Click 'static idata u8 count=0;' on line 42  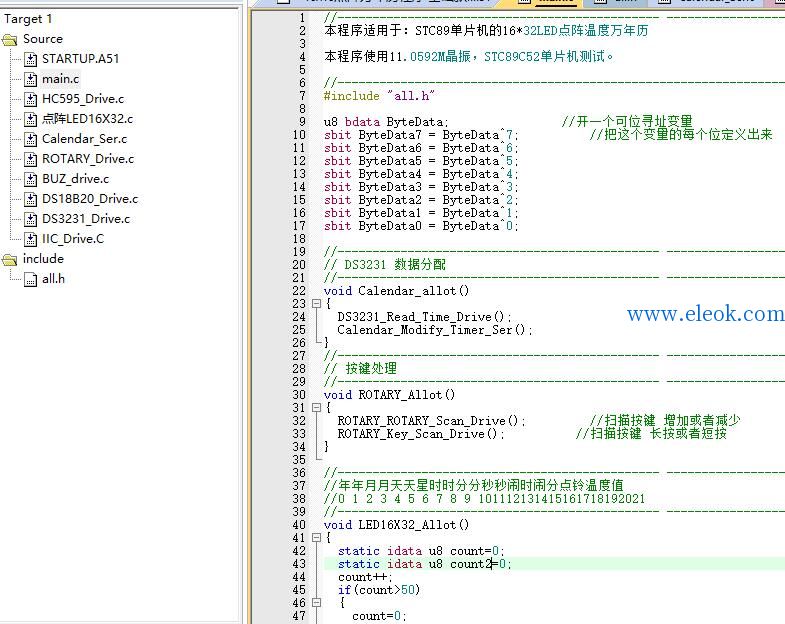tap(421, 551)
